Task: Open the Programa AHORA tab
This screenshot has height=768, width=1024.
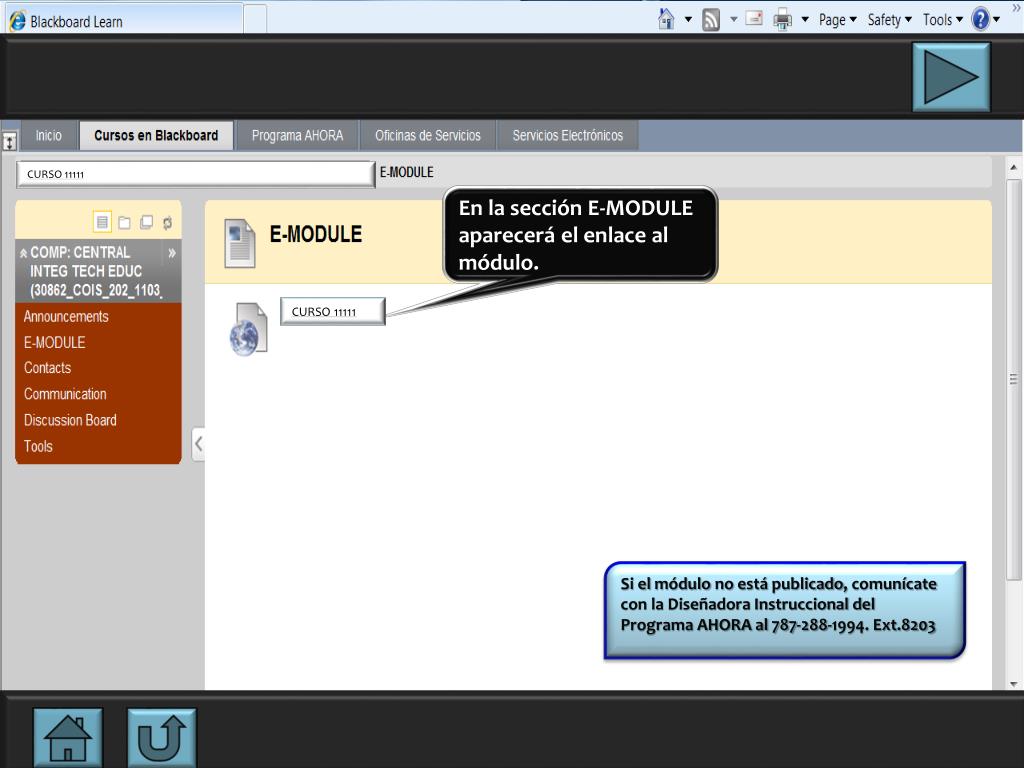Action: coord(297,135)
